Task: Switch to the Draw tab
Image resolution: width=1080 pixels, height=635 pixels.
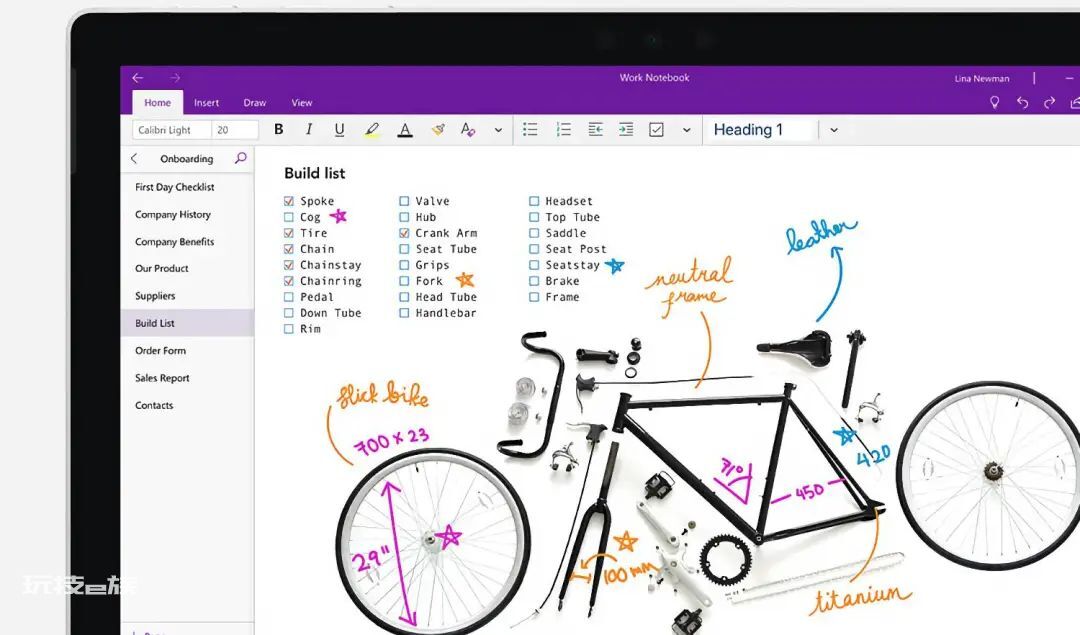Action: coord(255,103)
